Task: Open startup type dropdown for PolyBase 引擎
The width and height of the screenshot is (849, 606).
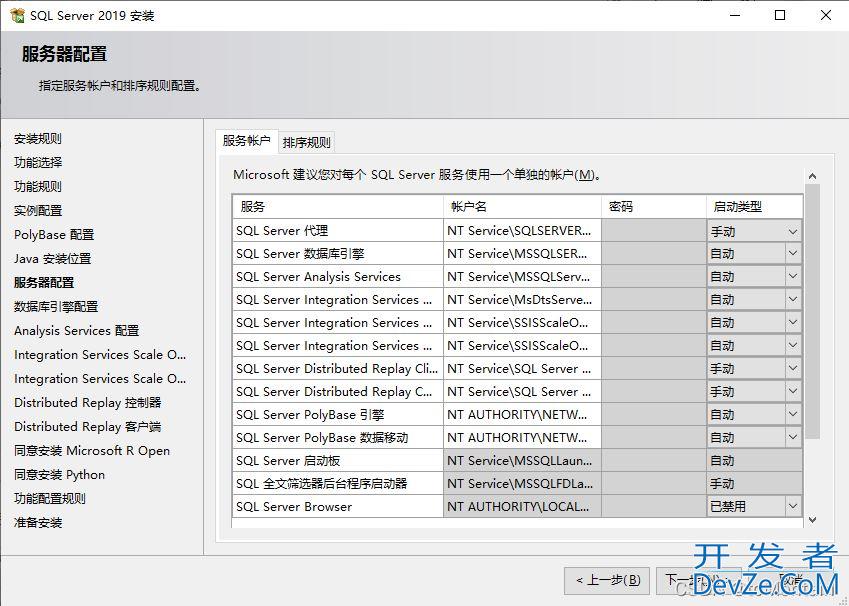Action: click(793, 415)
